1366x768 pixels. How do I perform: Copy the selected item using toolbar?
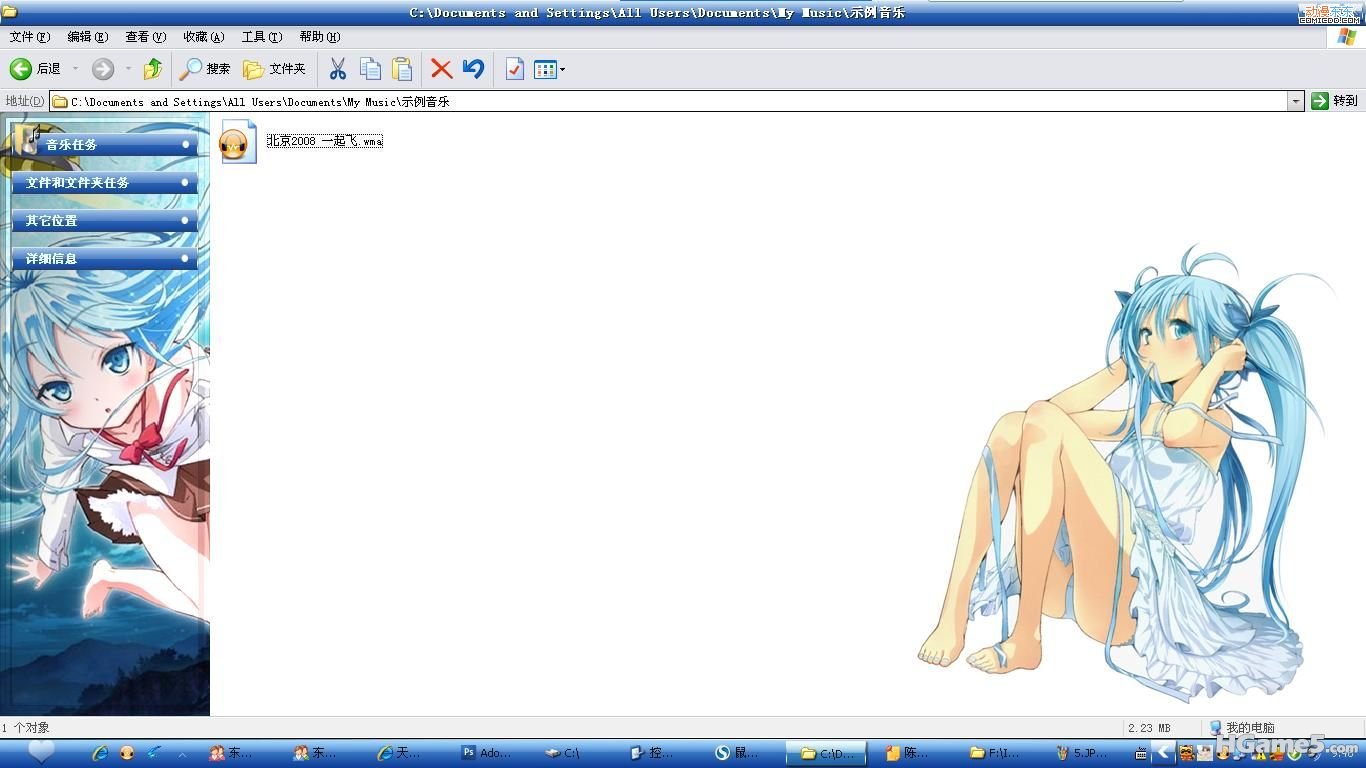tap(370, 69)
